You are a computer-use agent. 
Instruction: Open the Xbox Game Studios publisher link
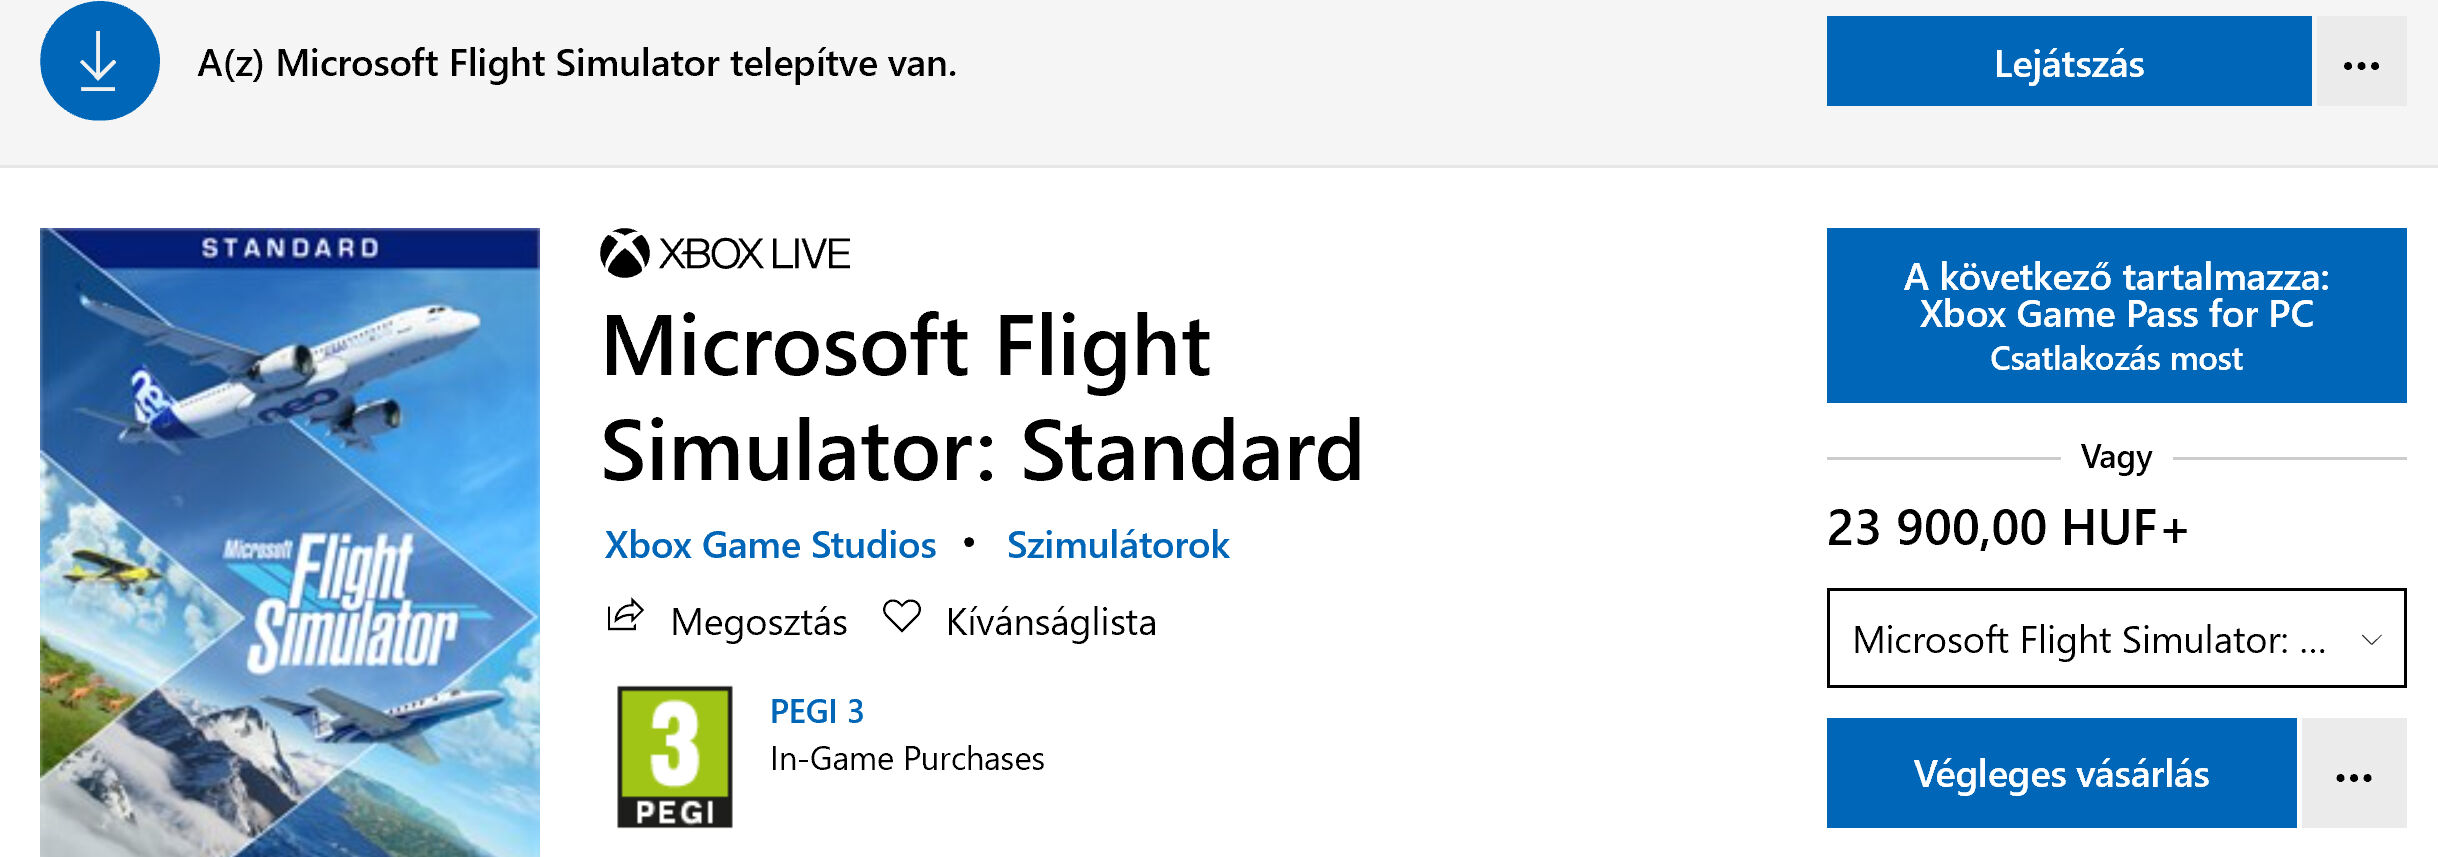tap(770, 545)
